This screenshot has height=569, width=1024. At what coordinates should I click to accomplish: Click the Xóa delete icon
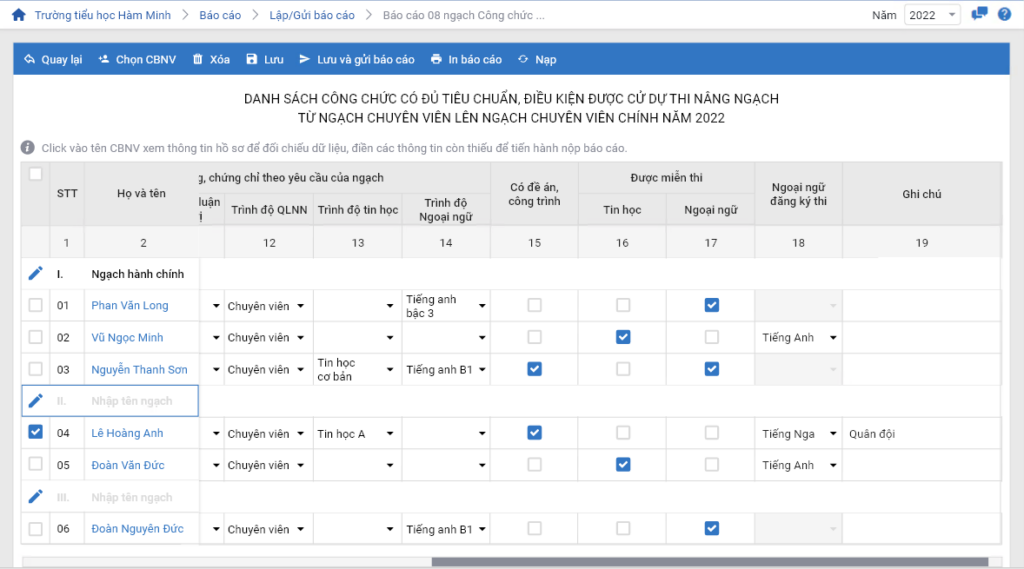pyautogui.click(x=197, y=59)
